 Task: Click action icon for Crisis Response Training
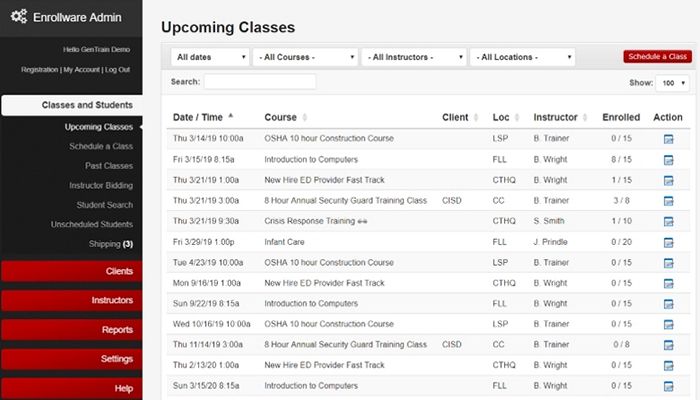668,221
